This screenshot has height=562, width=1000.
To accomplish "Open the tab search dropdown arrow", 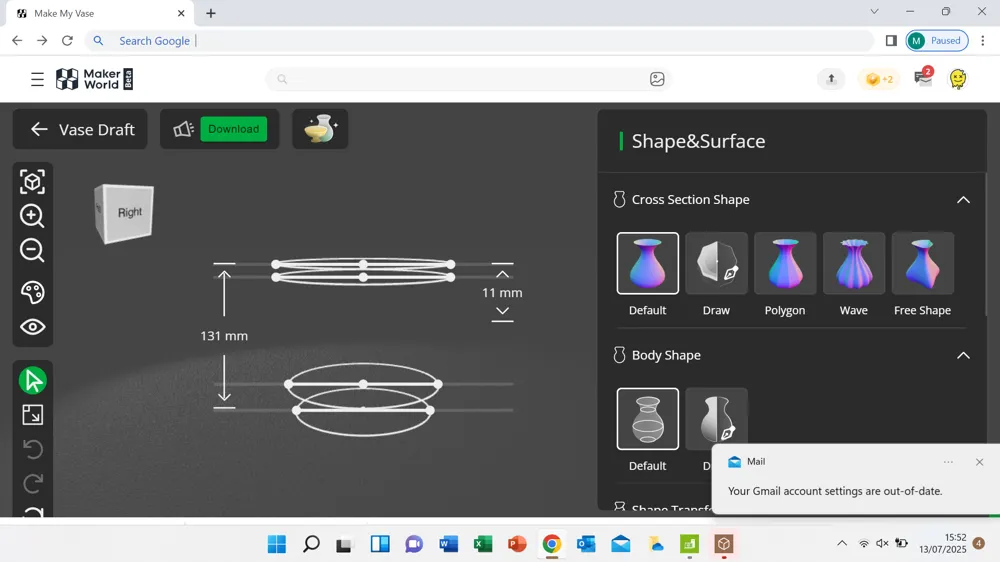I will 874,11.
